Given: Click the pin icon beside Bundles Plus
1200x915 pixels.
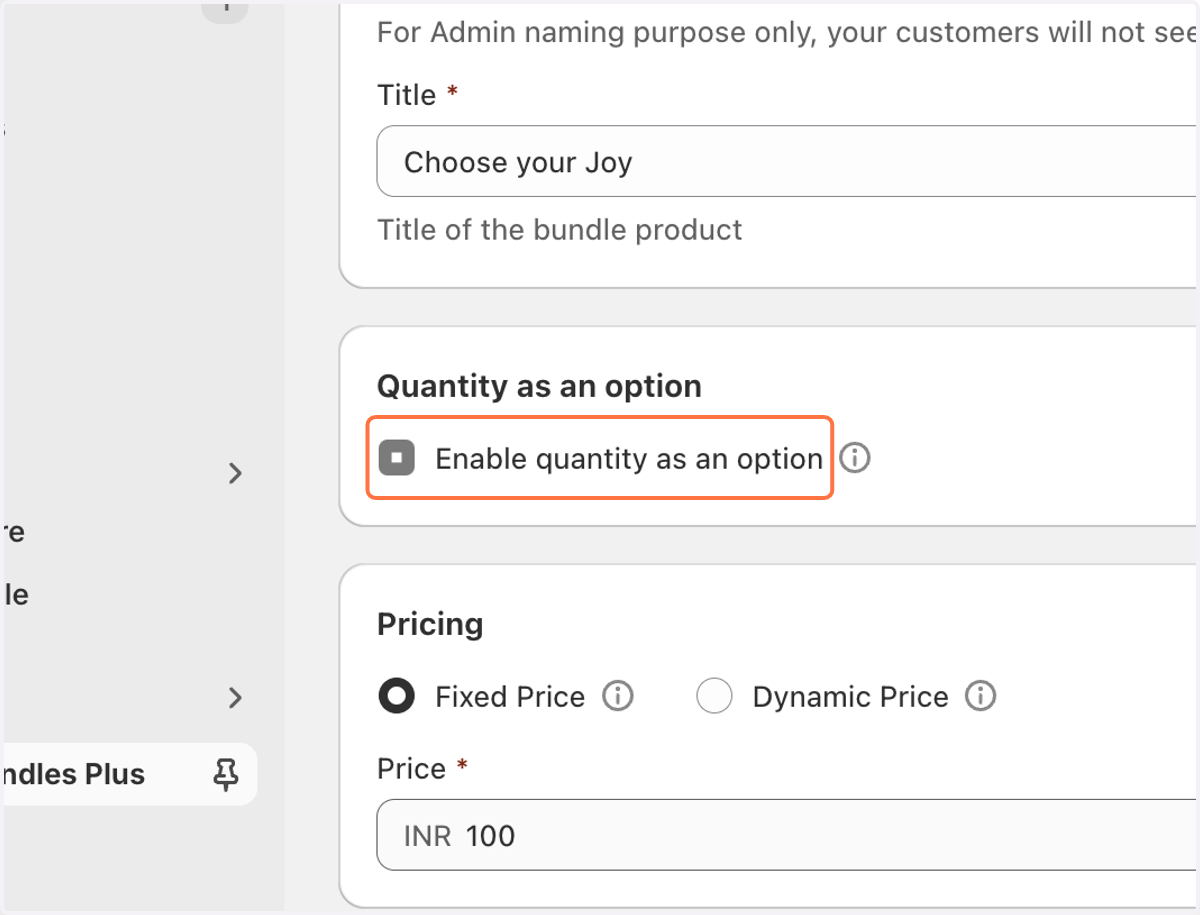Looking at the screenshot, I should pyautogui.click(x=227, y=774).
